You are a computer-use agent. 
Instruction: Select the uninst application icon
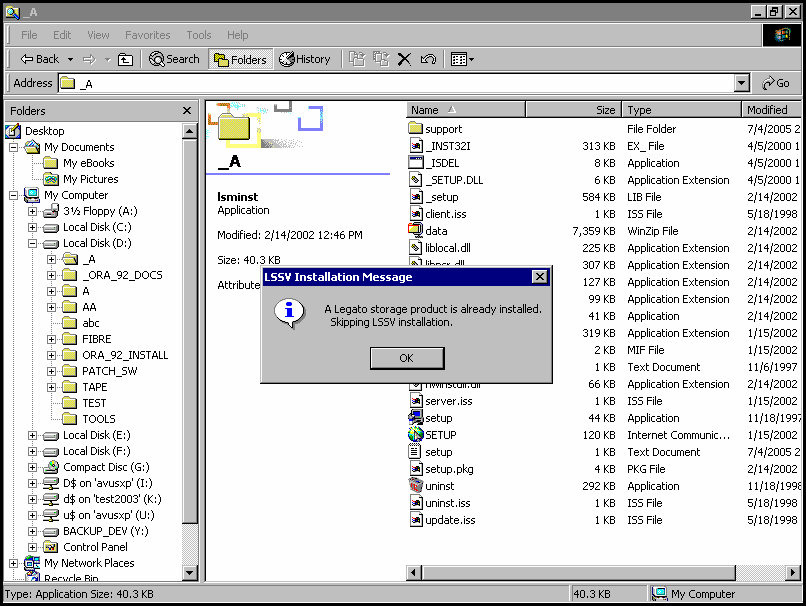pyautogui.click(x=415, y=486)
